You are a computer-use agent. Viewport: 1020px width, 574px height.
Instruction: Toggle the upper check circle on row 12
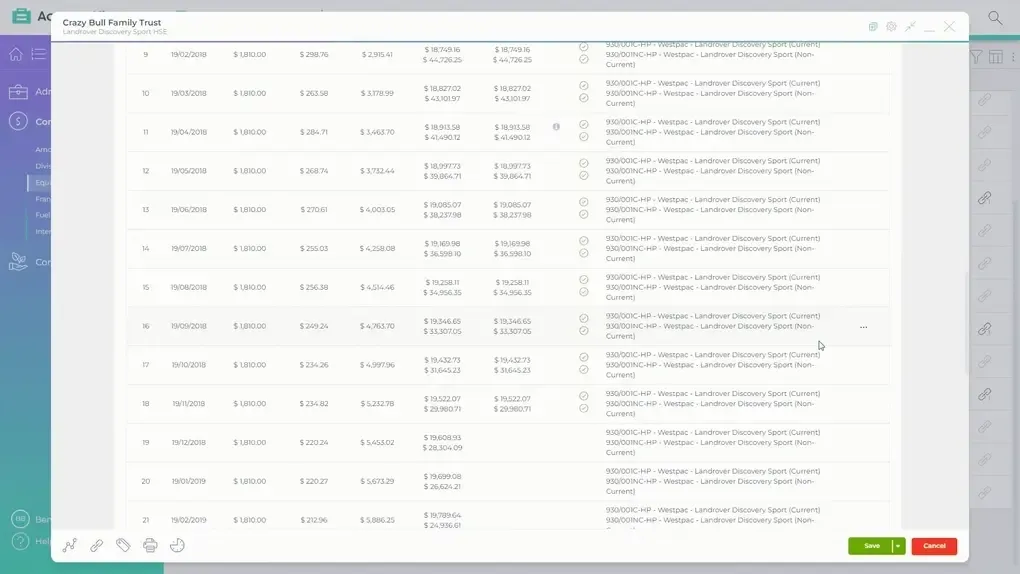click(x=584, y=163)
